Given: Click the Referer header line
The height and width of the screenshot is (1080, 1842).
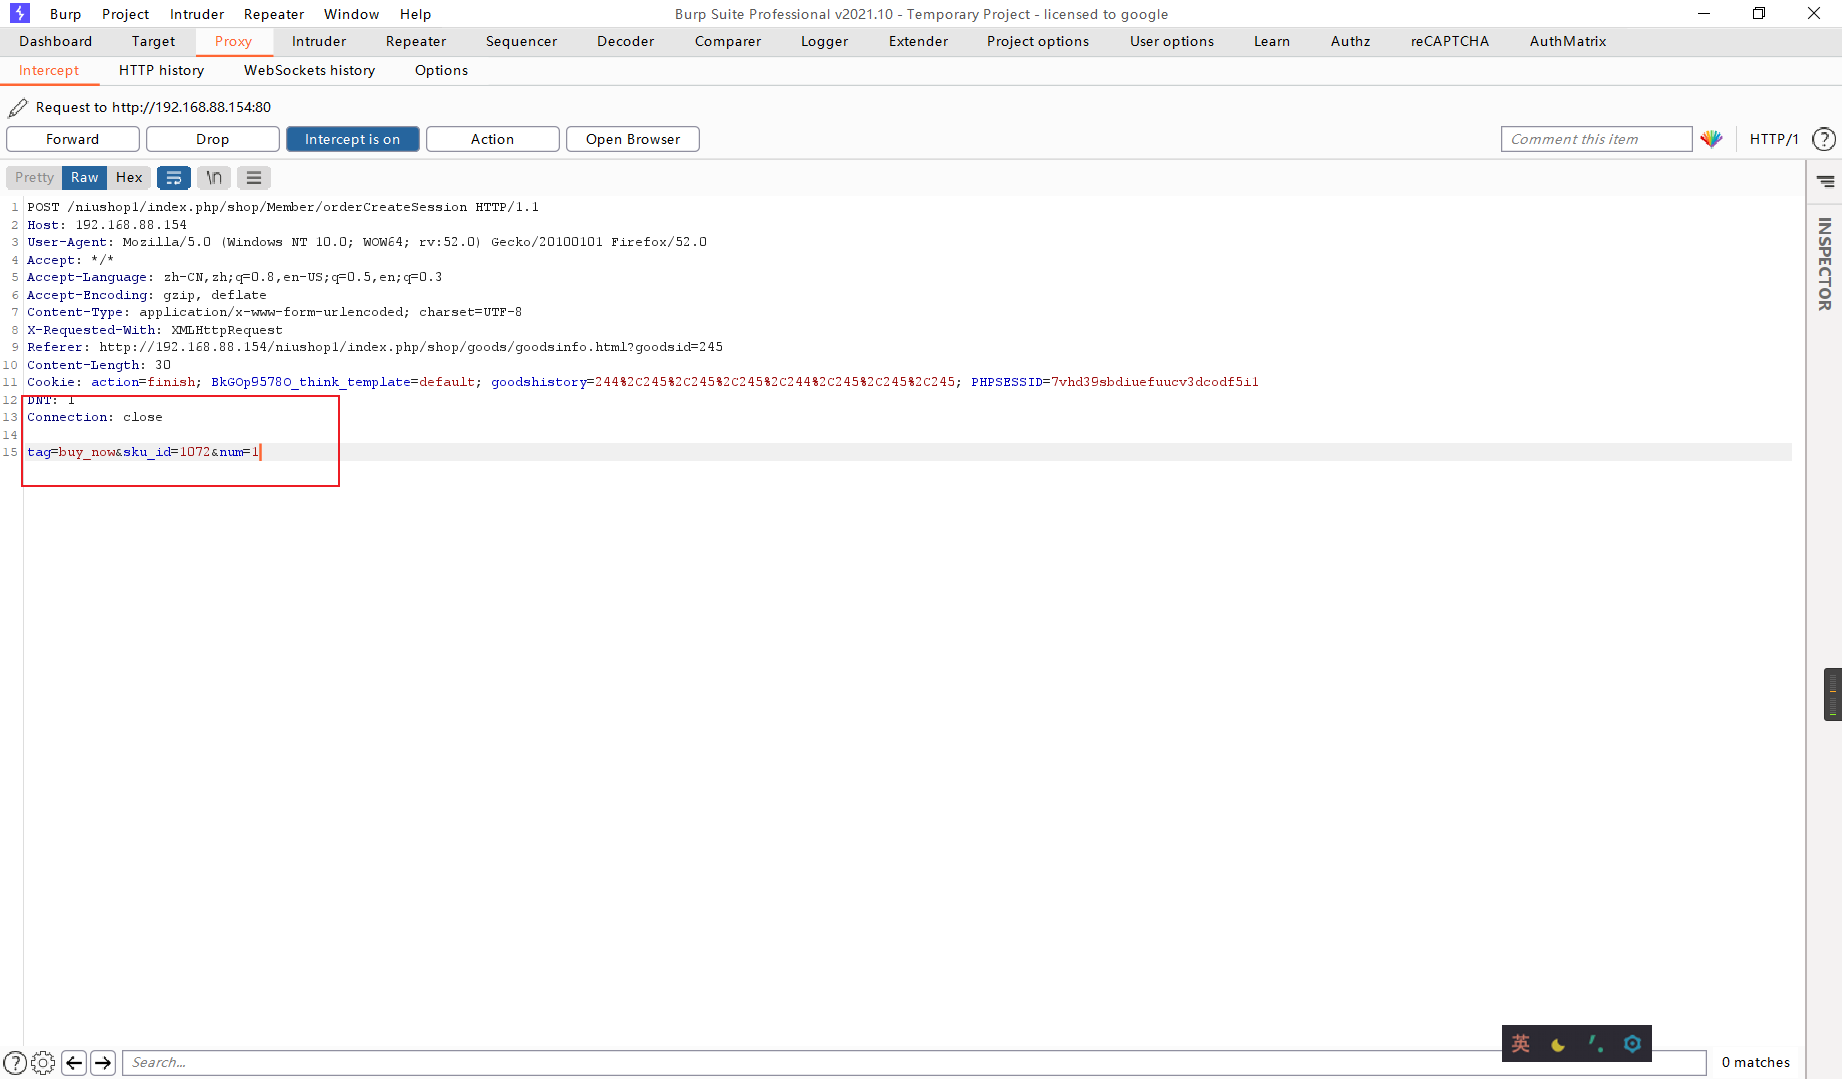Looking at the screenshot, I should [x=375, y=347].
